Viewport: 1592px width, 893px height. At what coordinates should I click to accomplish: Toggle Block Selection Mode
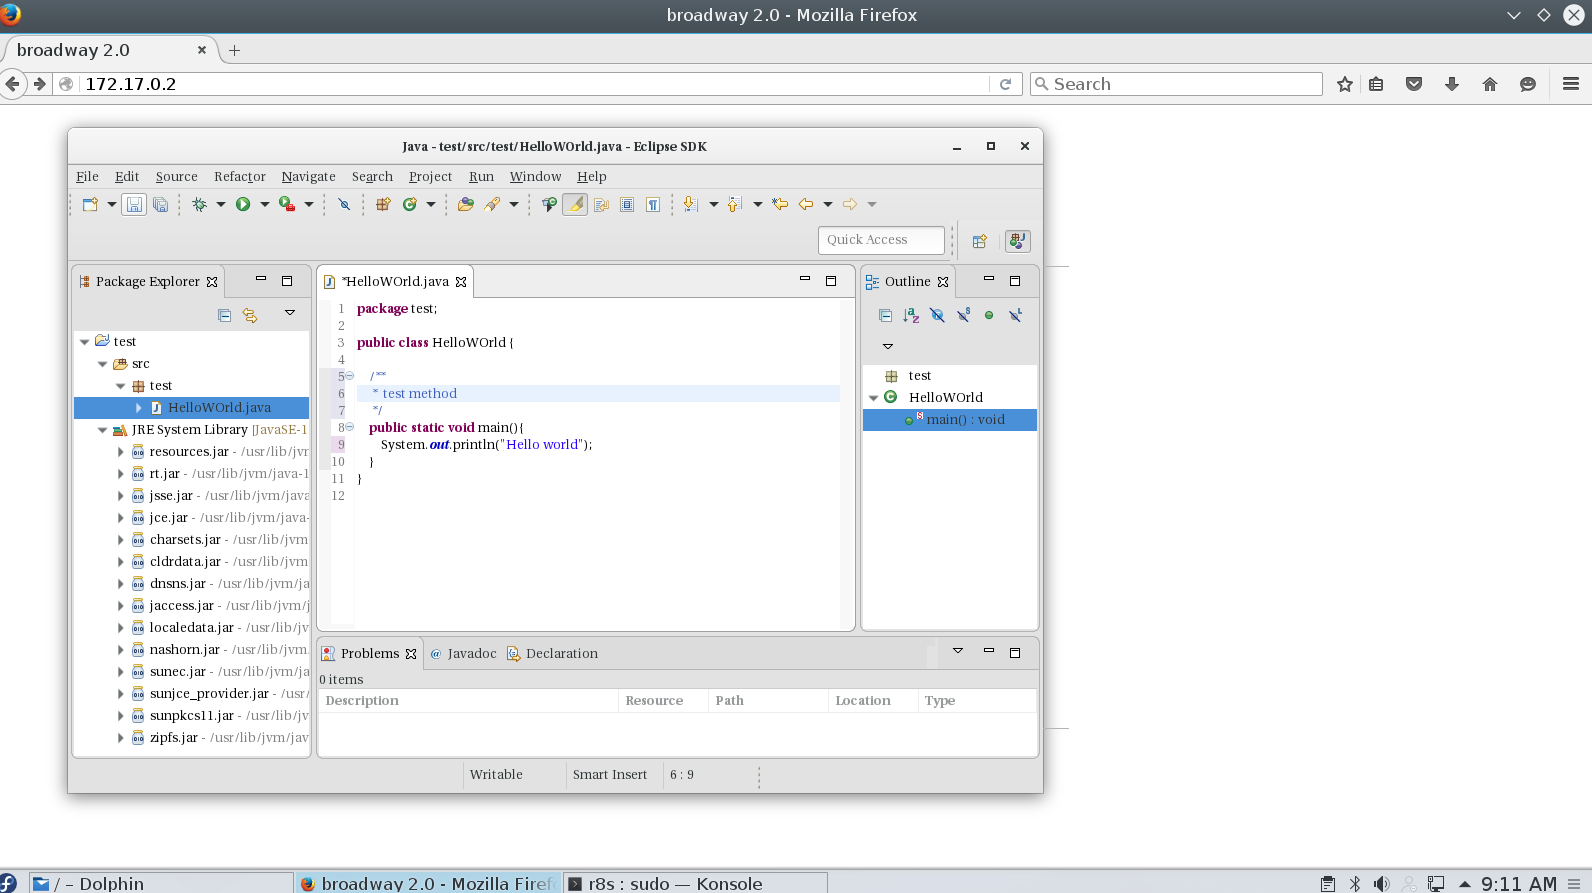[627, 204]
